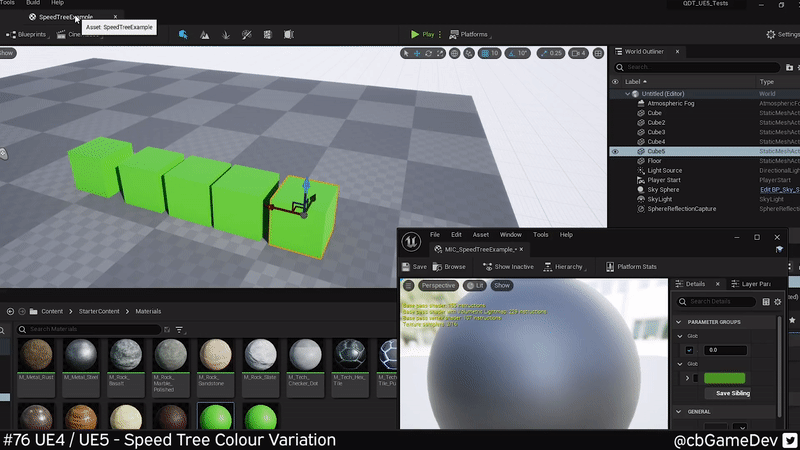Toggle visibility eye for Cube5

(x=615, y=152)
